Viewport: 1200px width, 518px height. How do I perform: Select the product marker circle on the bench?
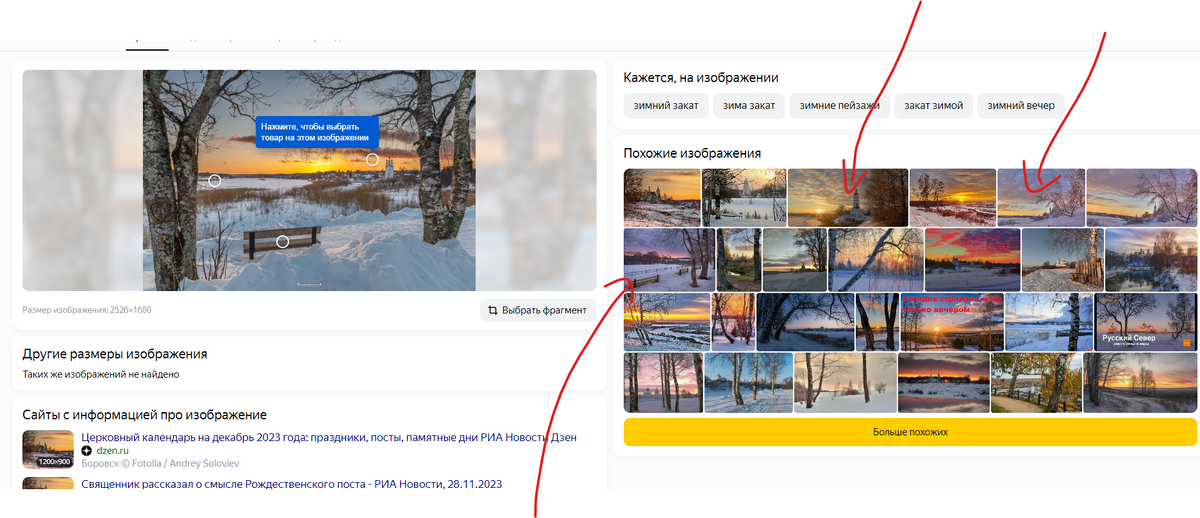(283, 242)
